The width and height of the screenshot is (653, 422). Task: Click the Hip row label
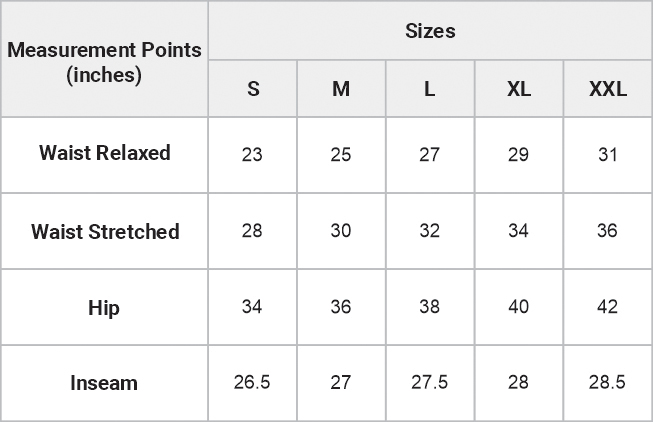pos(104,307)
